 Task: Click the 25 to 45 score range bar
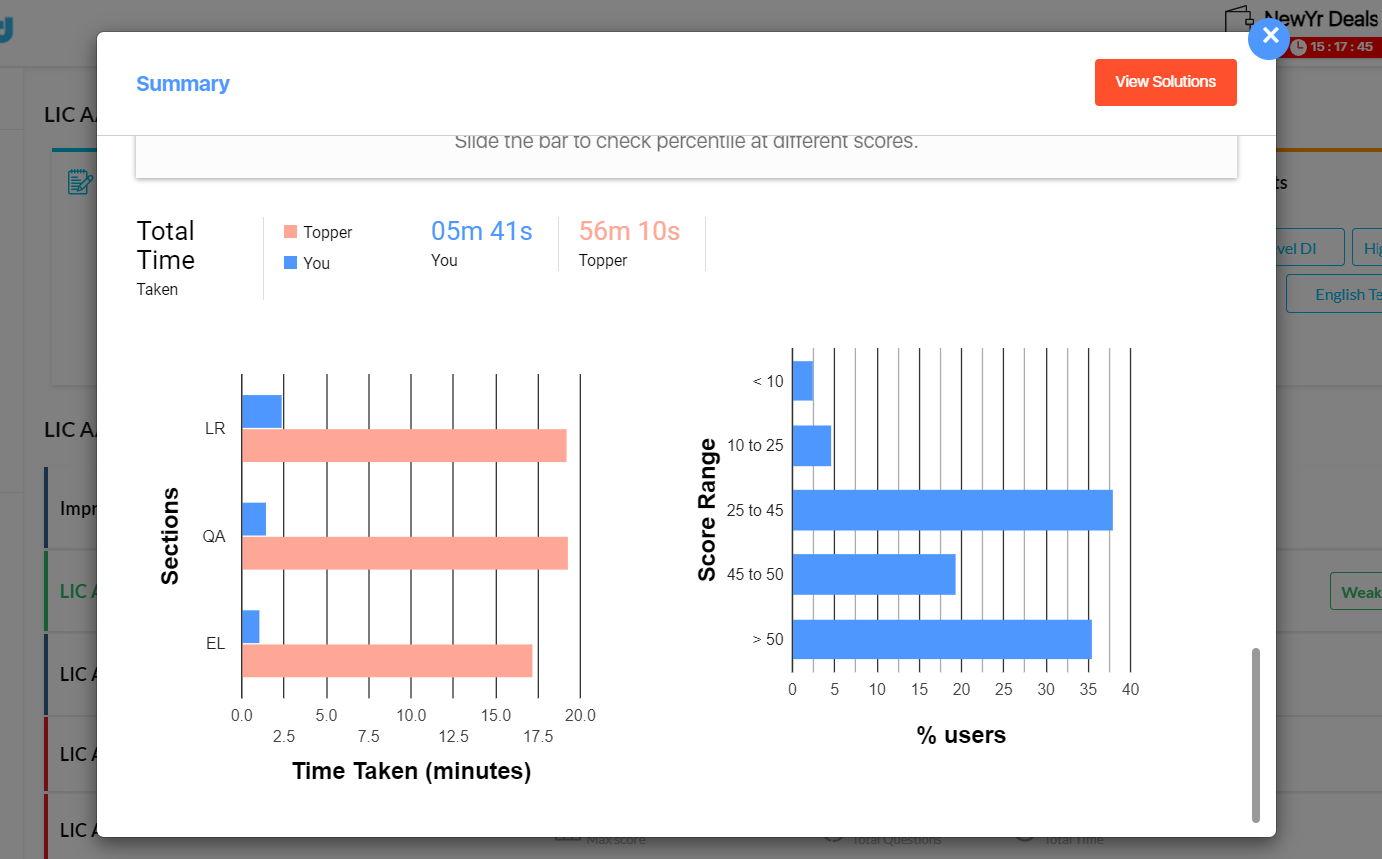pyautogui.click(x=952, y=510)
